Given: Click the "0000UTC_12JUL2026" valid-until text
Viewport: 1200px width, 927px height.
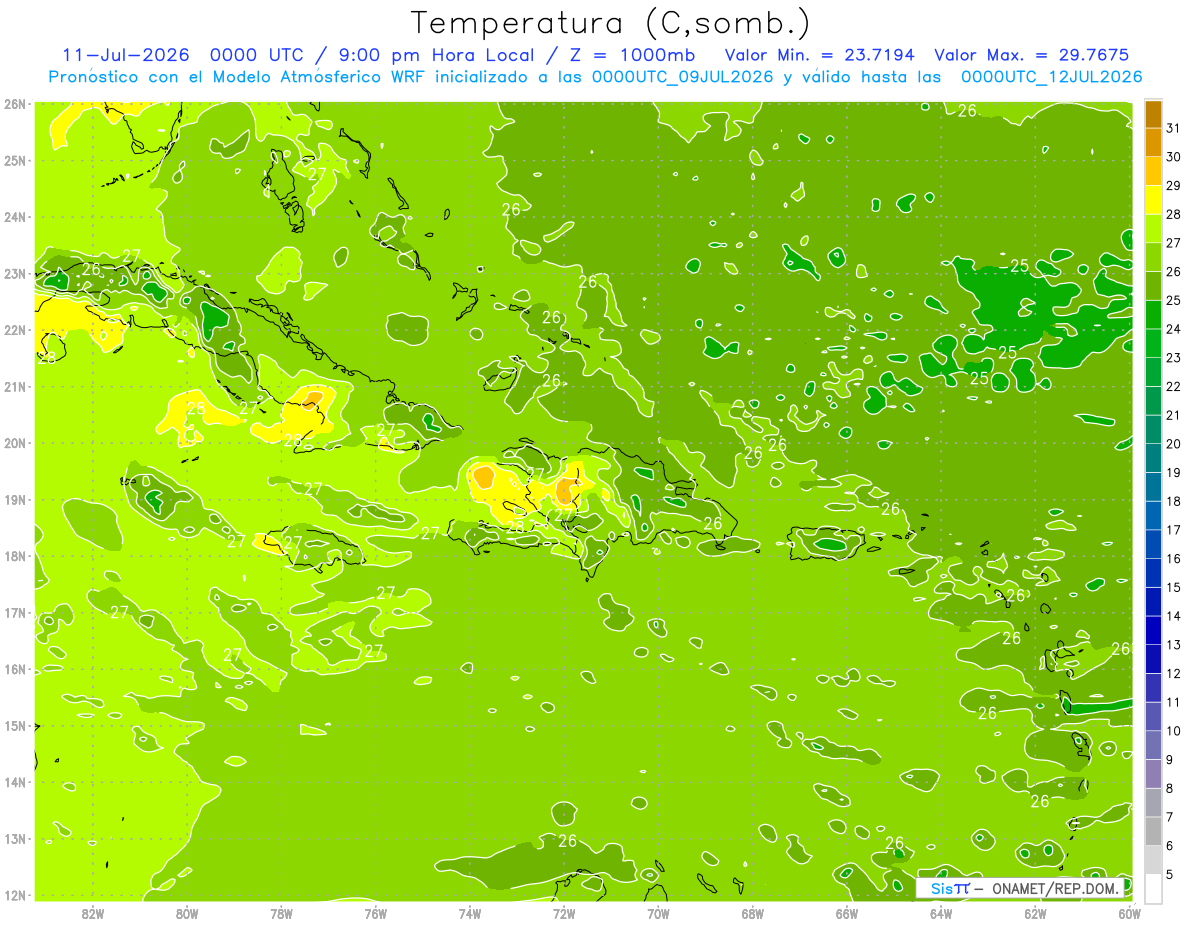Looking at the screenshot, I should click(x=1051, y=76).
